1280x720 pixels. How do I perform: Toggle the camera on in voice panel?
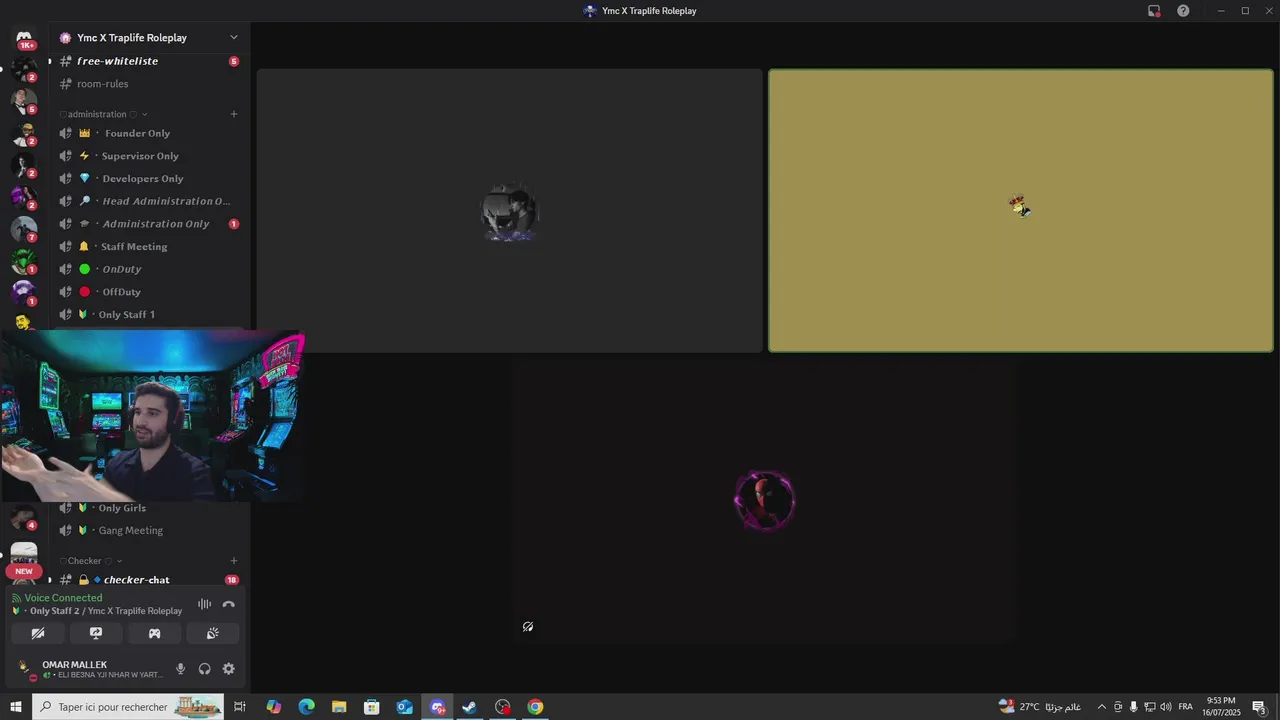click(x=38, y=633)
